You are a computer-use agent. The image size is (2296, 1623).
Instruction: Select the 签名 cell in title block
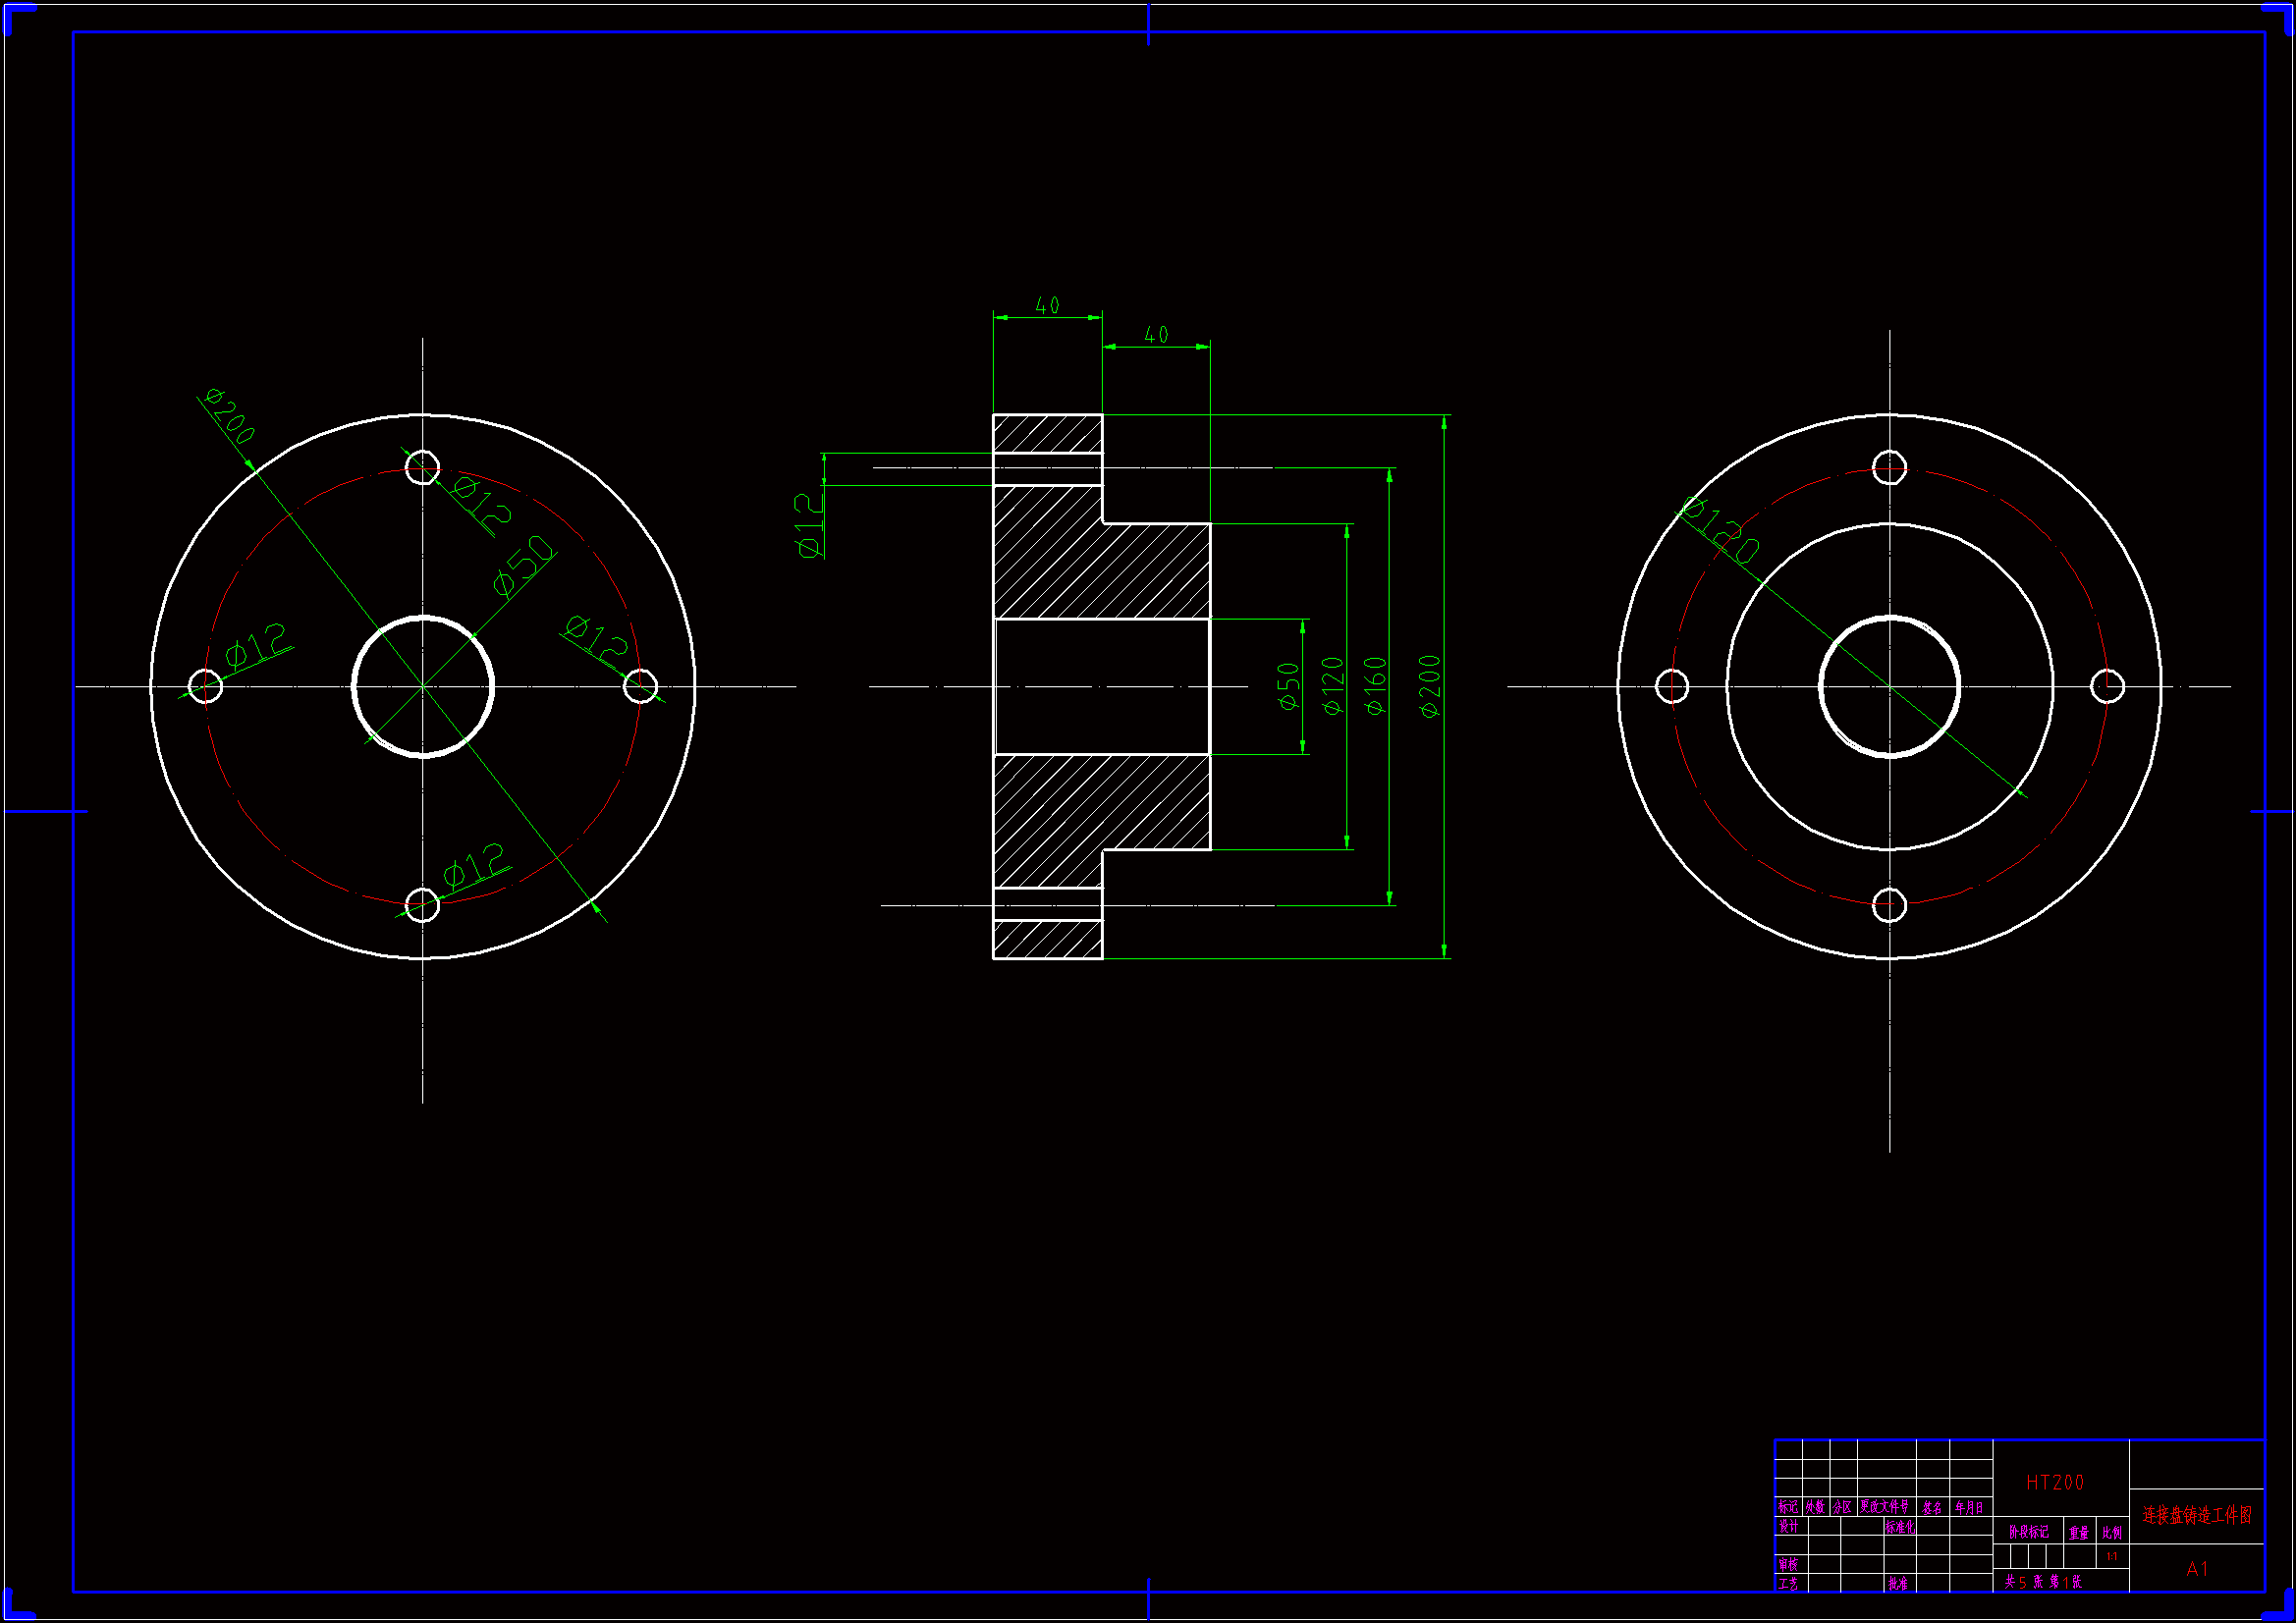pos(1932,1508)
